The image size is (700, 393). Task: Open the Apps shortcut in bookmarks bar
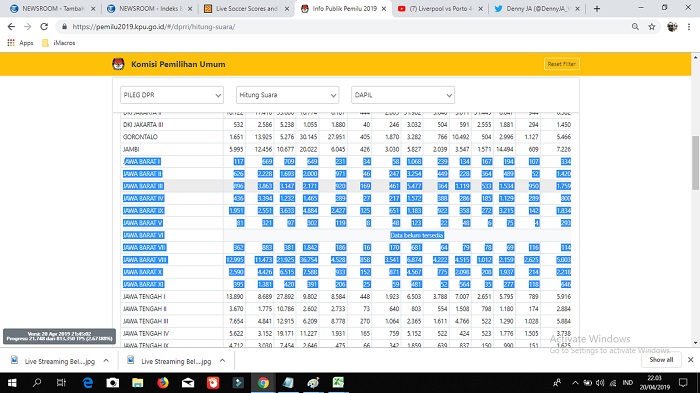pyautogui.click(x=20, y=43)
